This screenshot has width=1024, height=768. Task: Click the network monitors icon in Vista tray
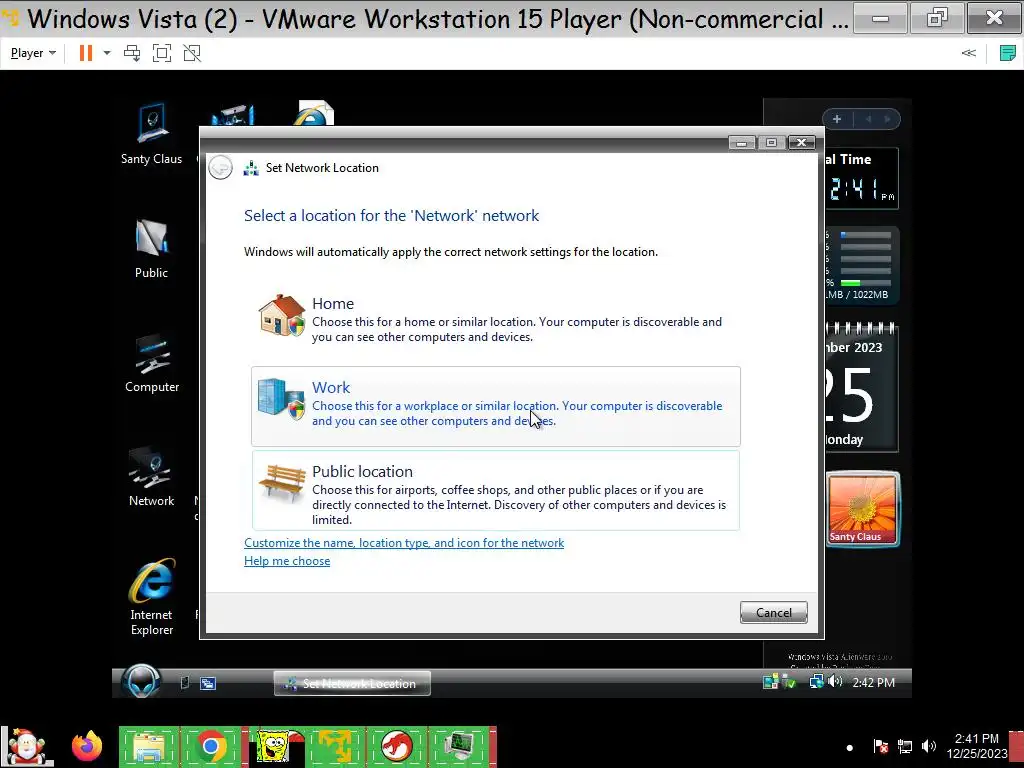click(x=816, y=682)
